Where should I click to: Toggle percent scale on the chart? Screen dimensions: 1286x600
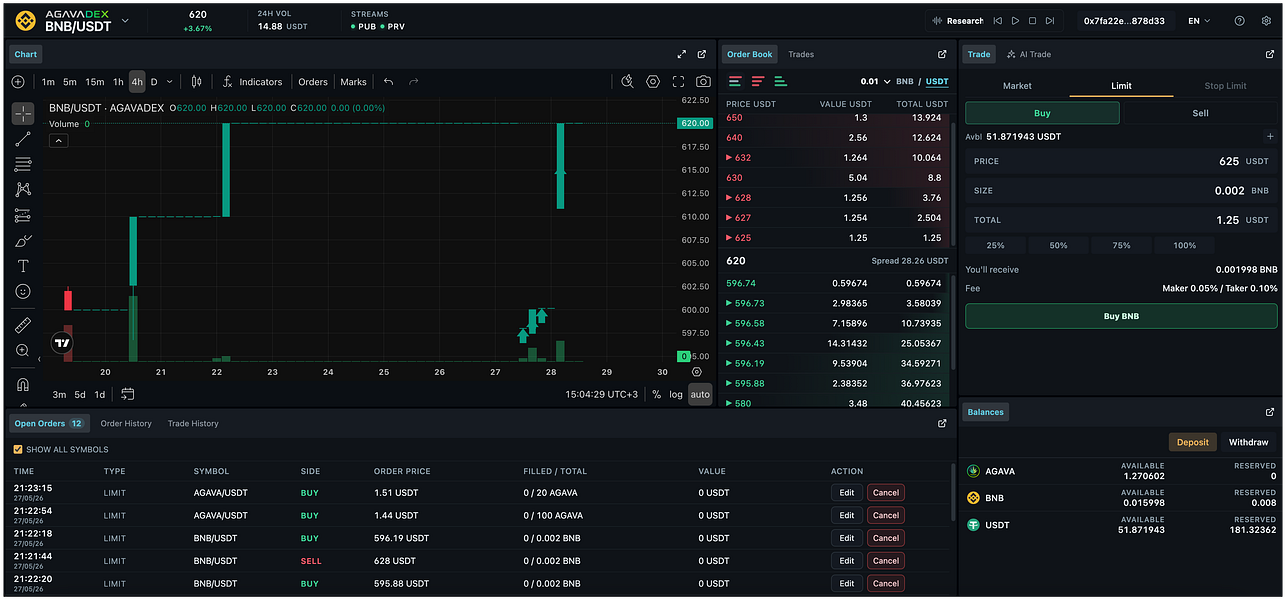657,394
